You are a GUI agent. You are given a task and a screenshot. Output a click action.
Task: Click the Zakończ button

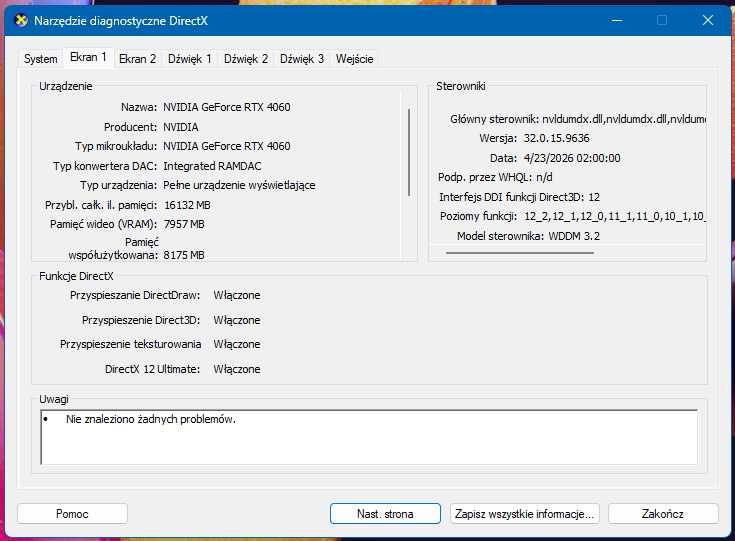tap(663, 514)
